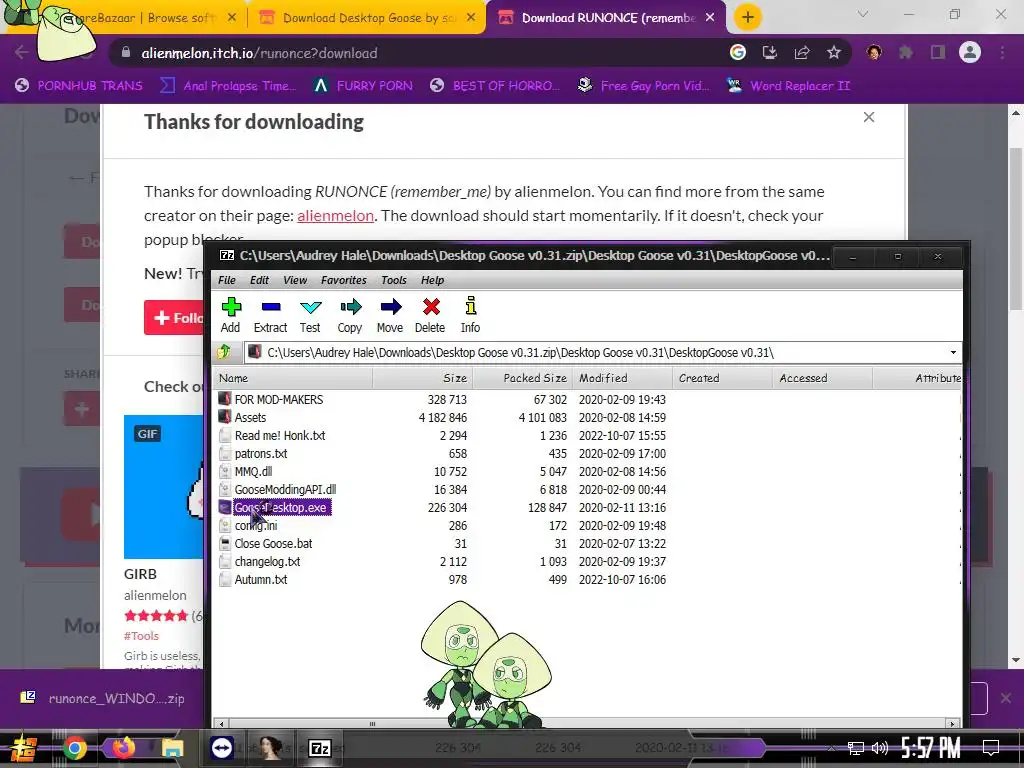
Task: Open the BEST OF HORRO... bookmark
Action: coord(494,86)
